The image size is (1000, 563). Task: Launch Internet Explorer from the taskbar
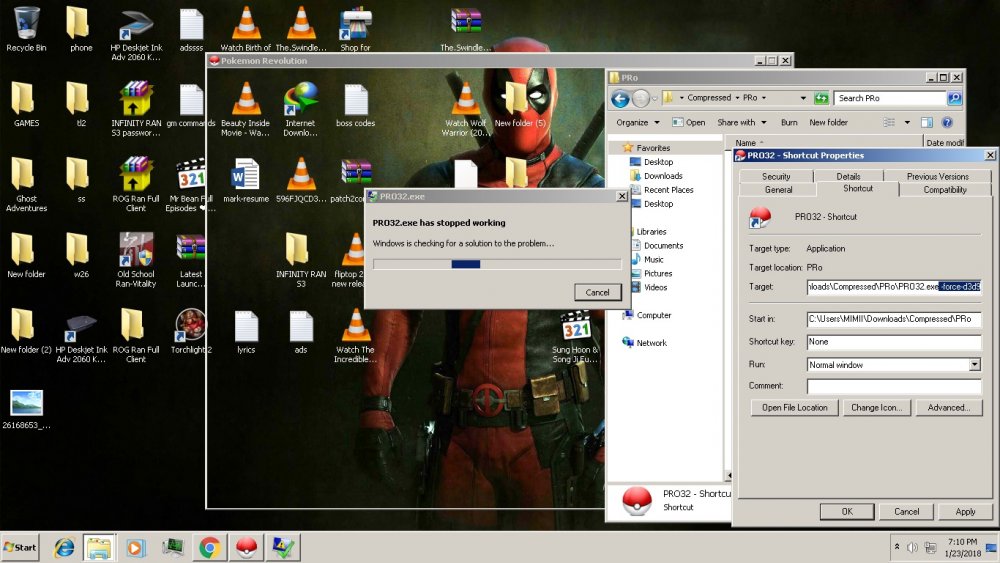[x=64, y=547]
